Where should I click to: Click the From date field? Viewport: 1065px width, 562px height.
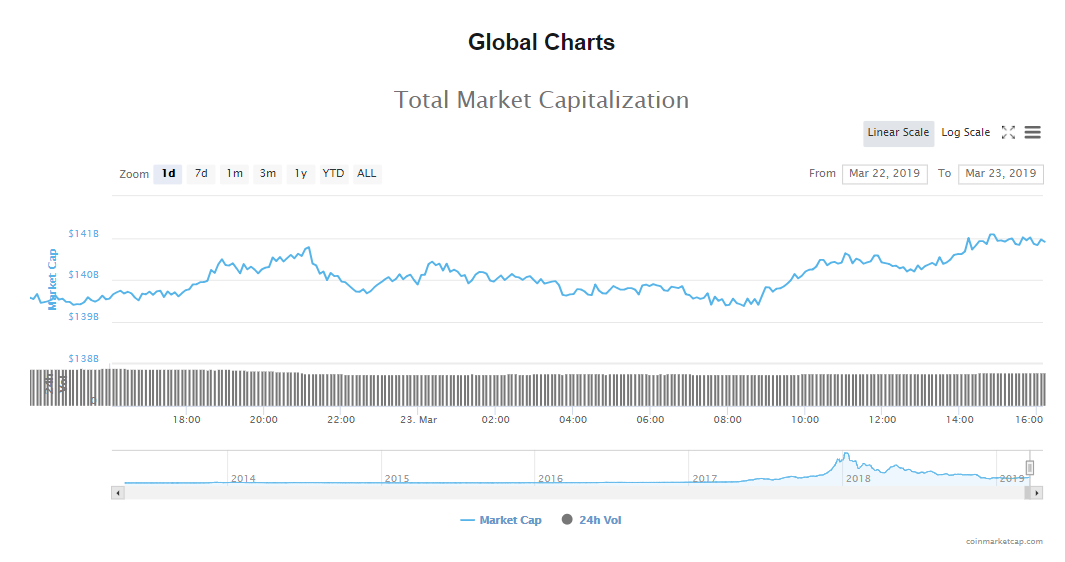[884, 174]
